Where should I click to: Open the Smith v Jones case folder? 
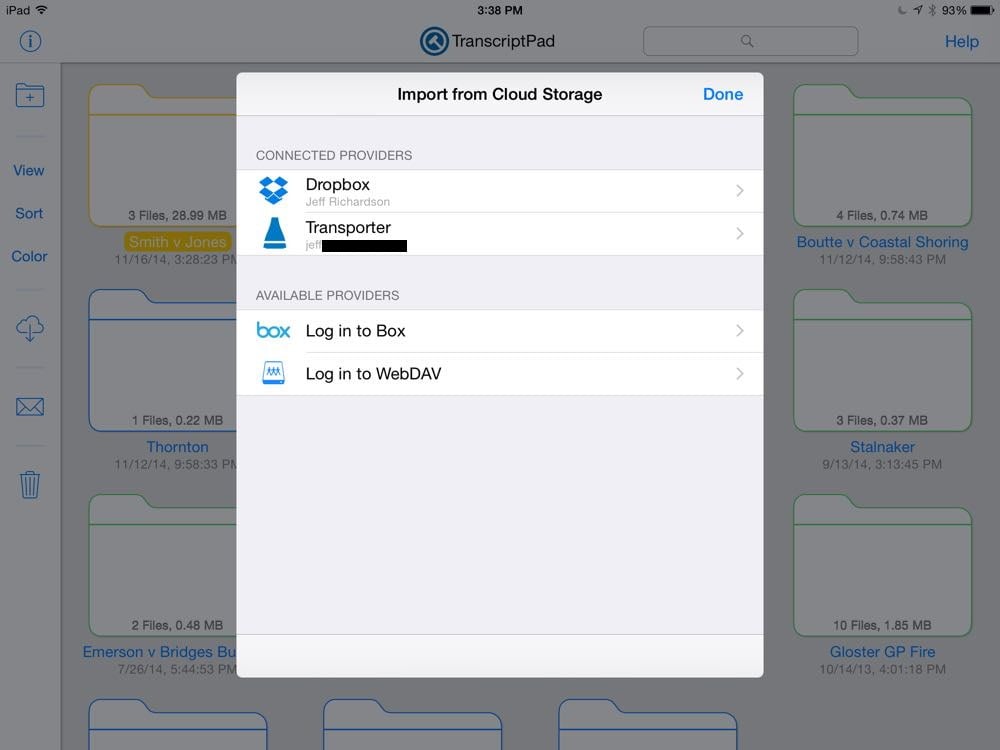pyautogui.click(x=163, y=155)
